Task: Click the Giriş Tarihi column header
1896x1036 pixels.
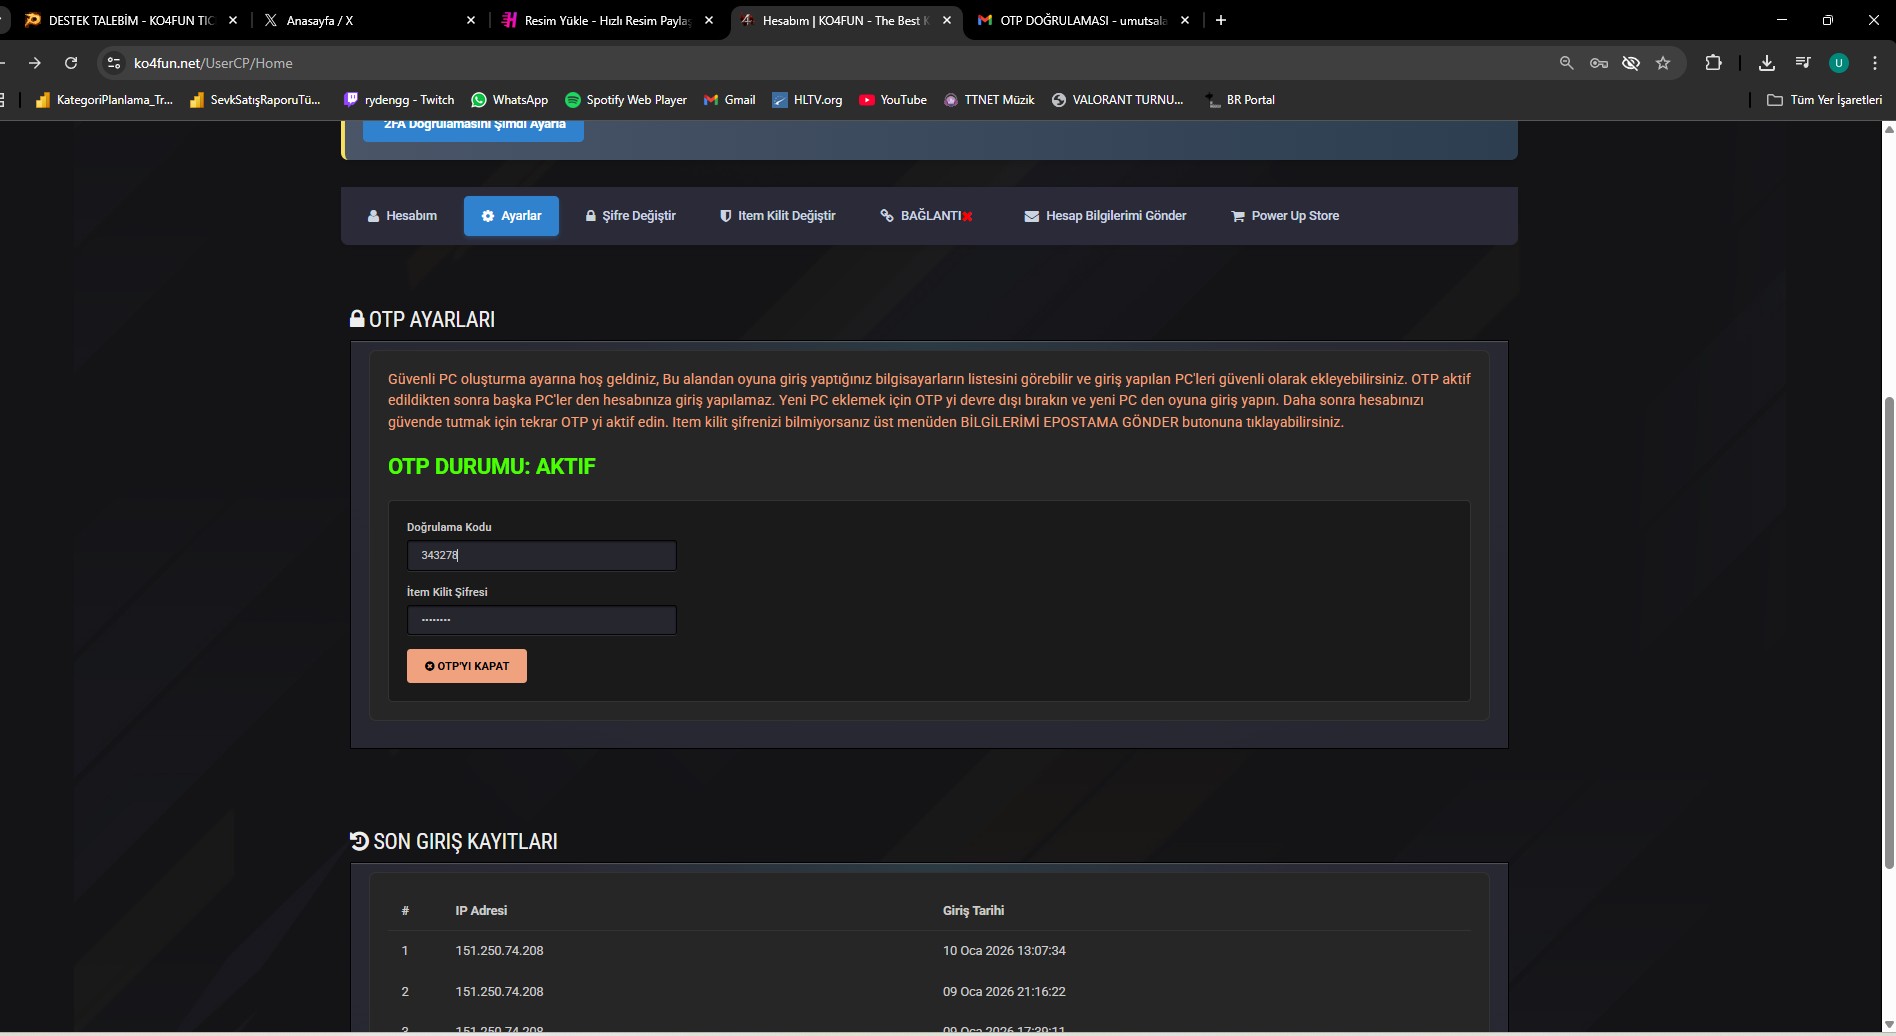Action: point(973,911)
